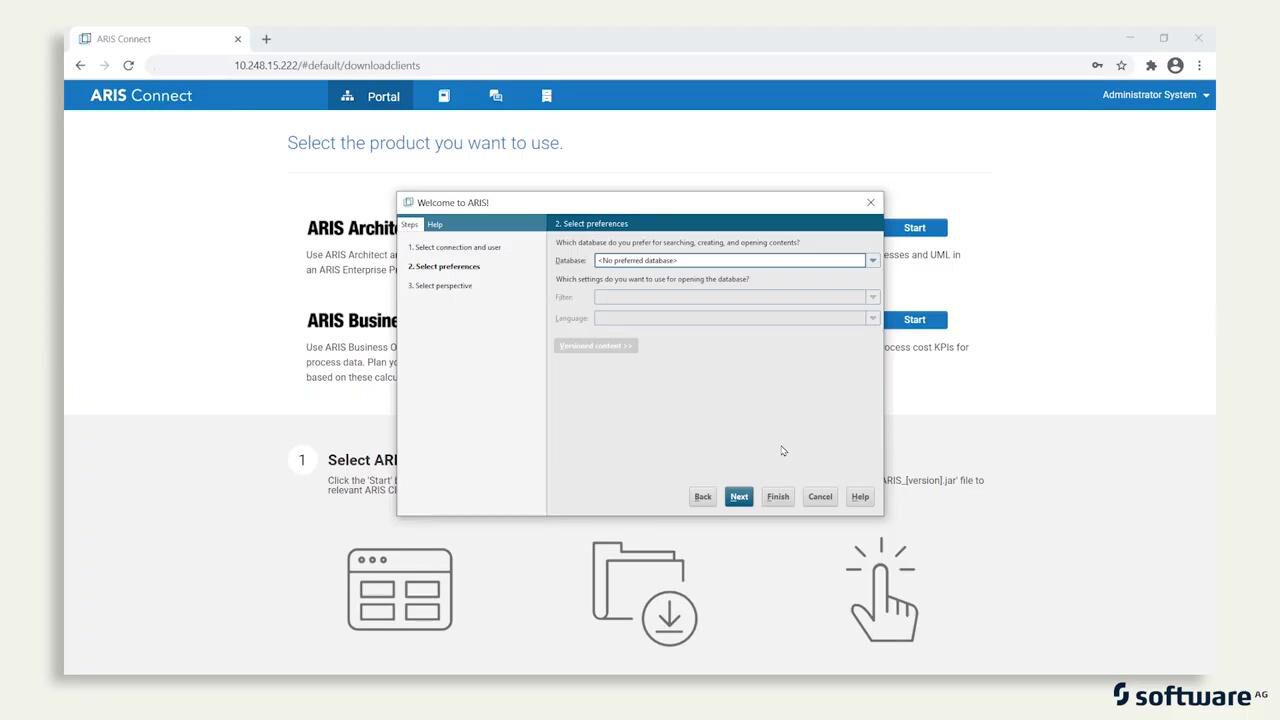Switch to the Help tab in wizard
This screenshot has width=1280, height=720.
[x=435, y=224]
